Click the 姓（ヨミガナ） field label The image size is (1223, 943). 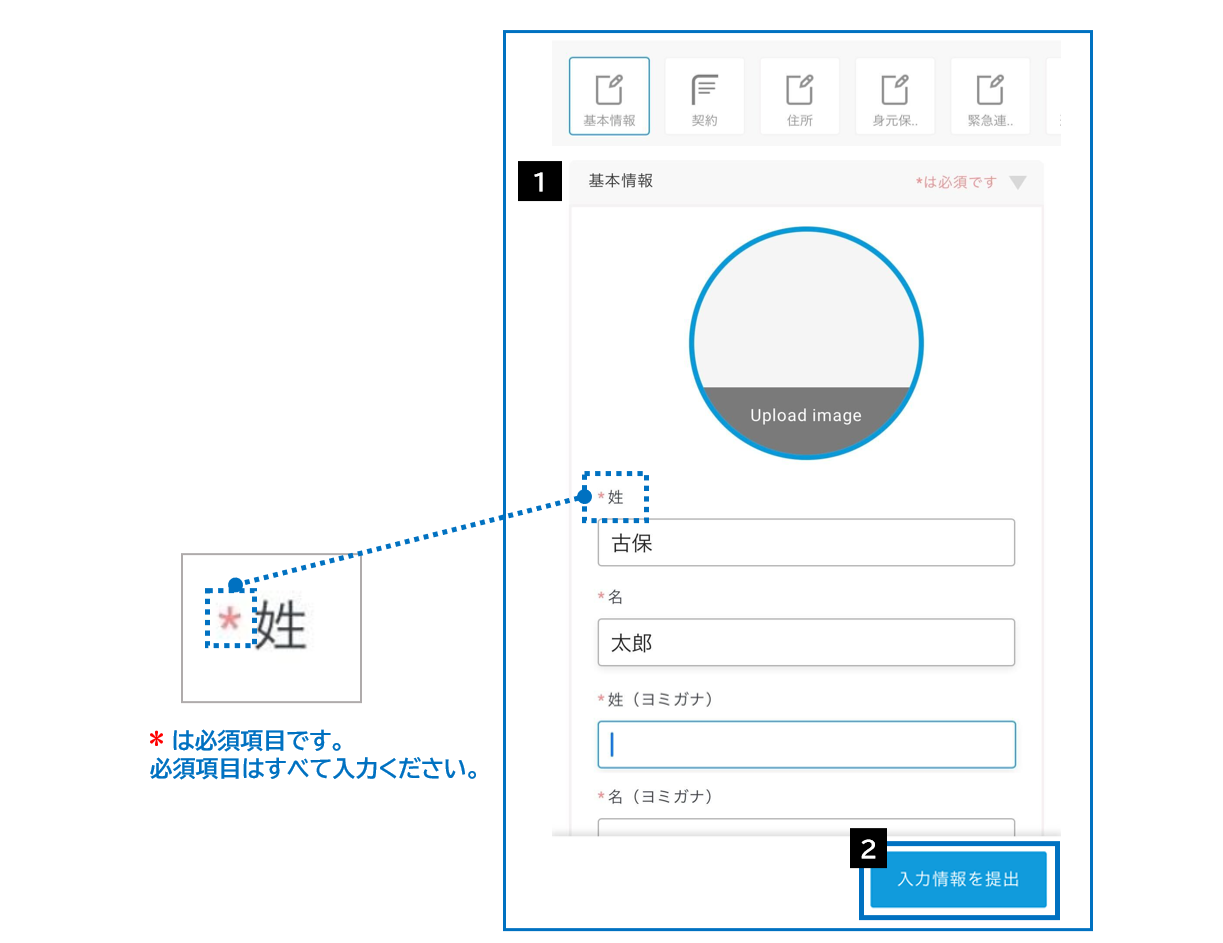(655, 699)
